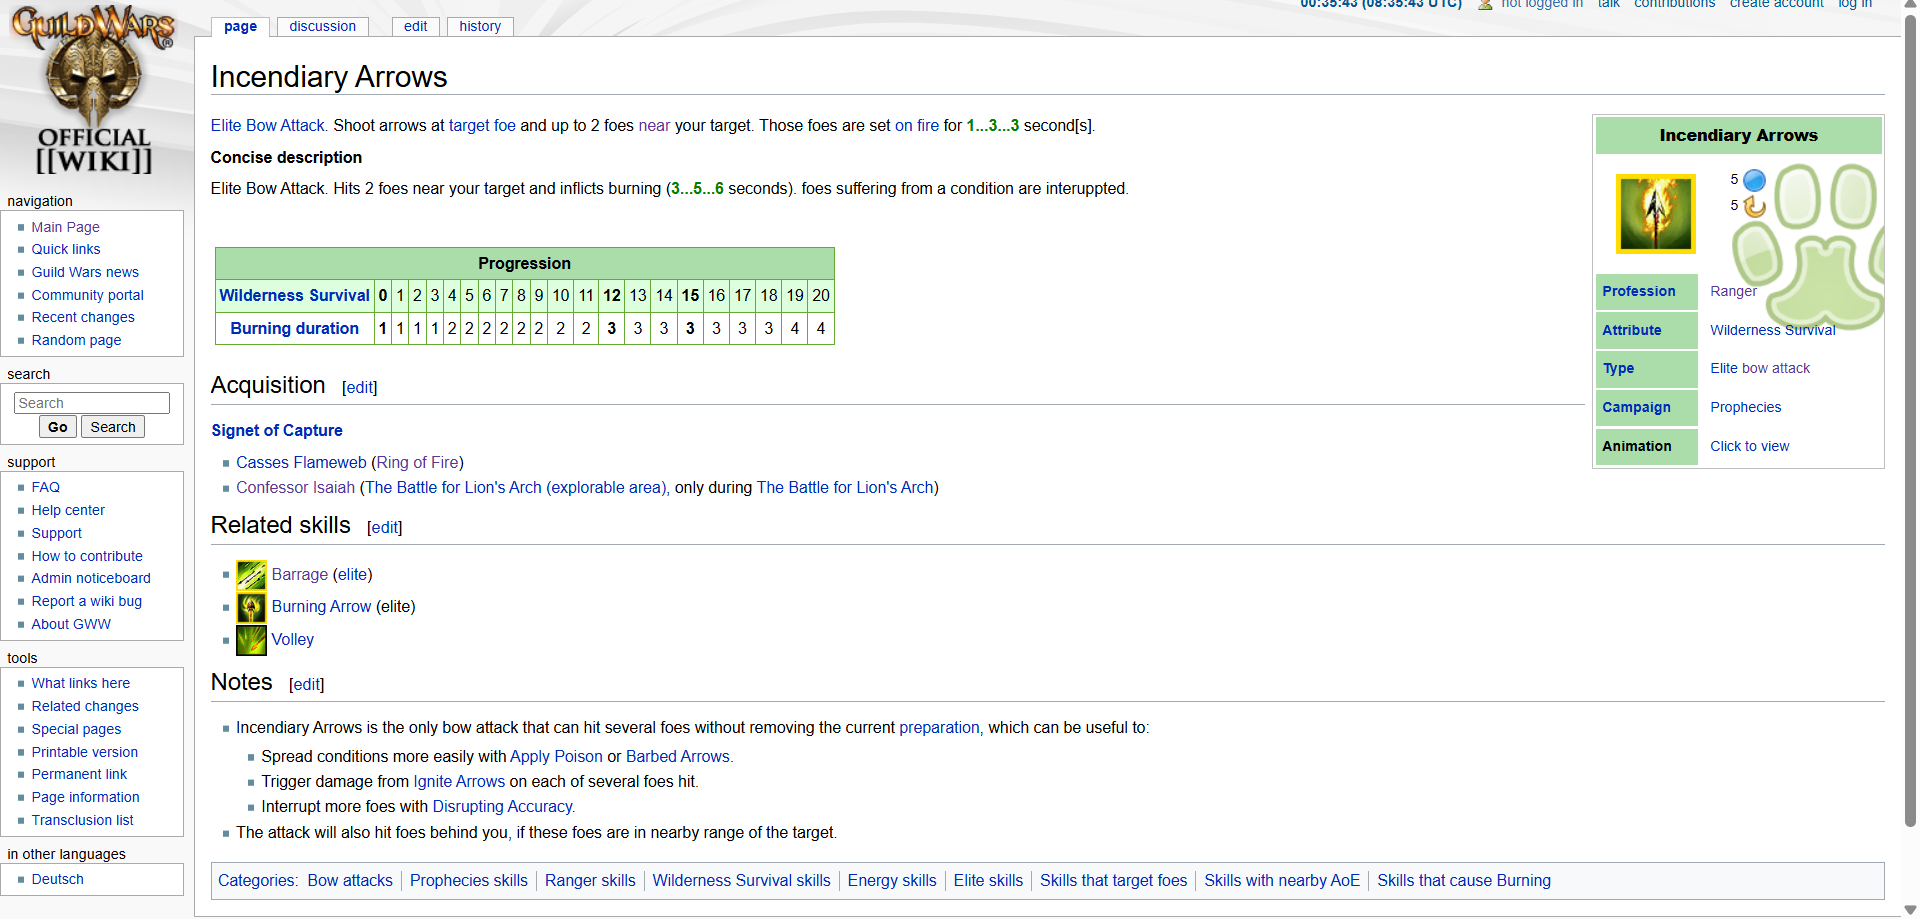The height and width of the screenshot is (919, 1920).
Task: Click the Search button
Action: [113, 427]
